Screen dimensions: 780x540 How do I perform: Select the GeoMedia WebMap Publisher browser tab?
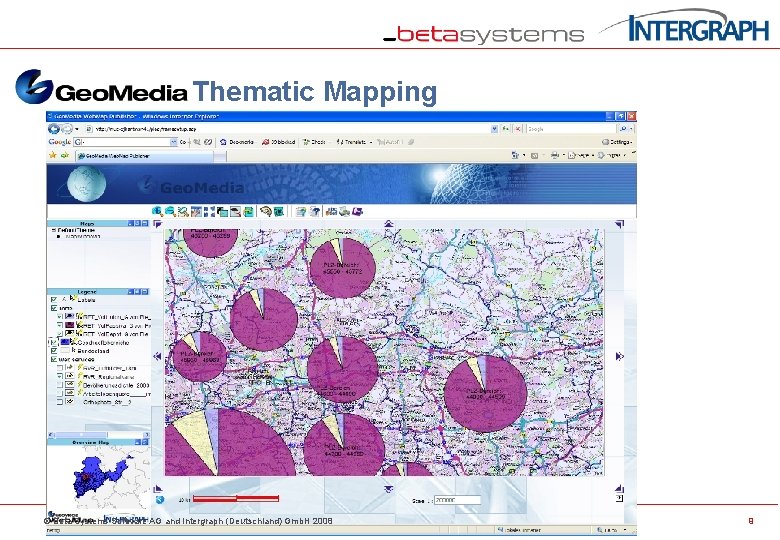(144, 156)
